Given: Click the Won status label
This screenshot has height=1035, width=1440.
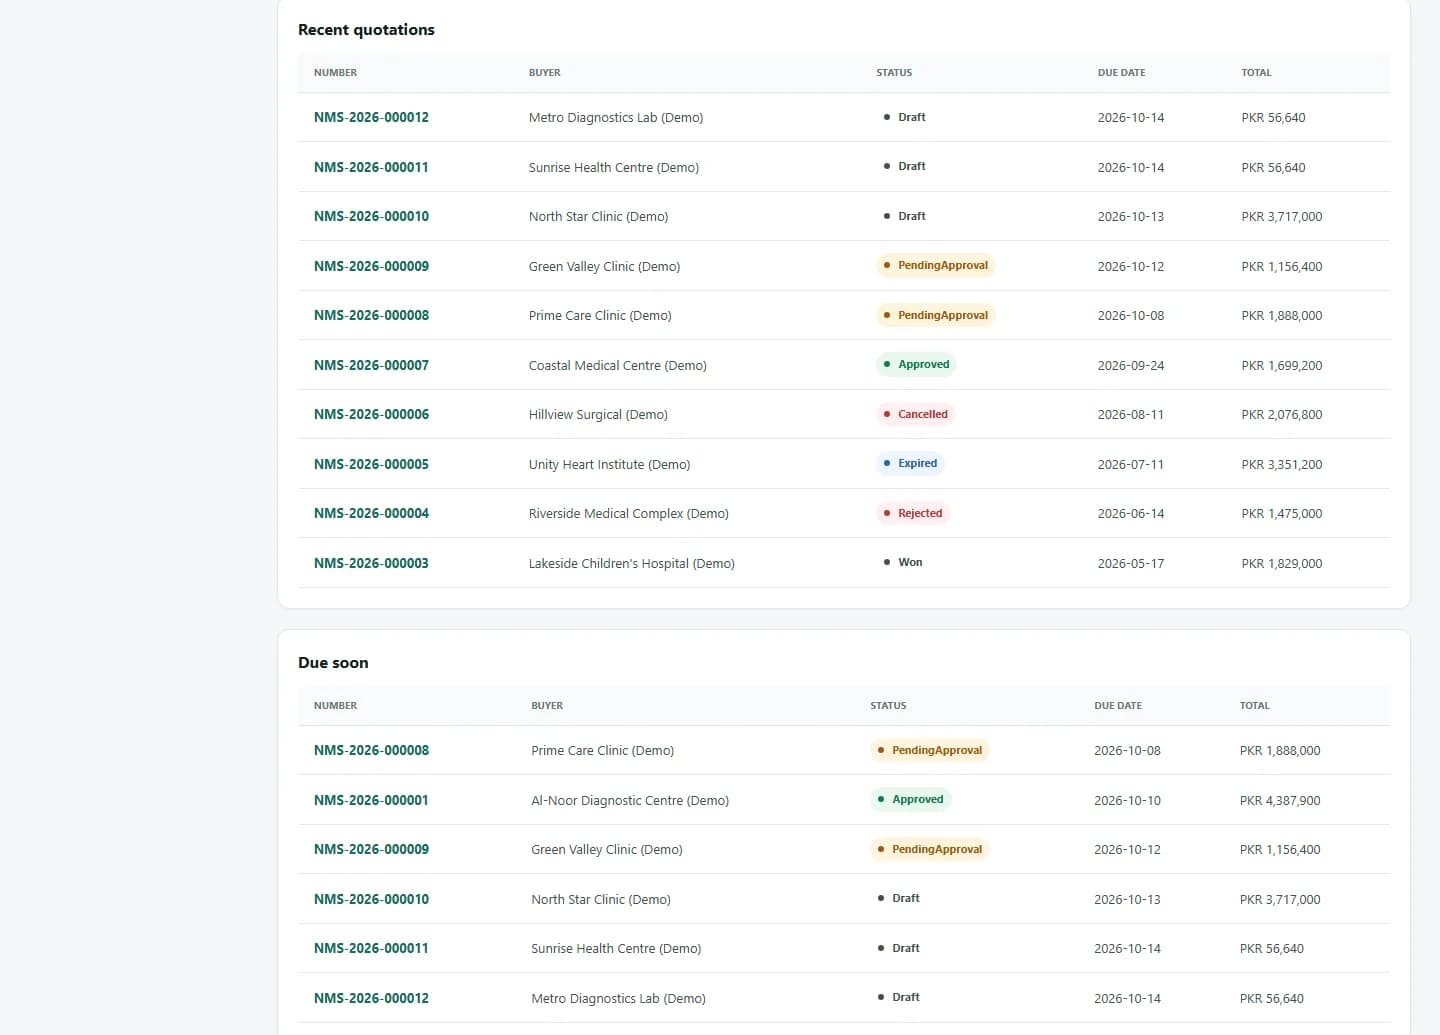Looking at the screenshot, I should pos(903,562).
